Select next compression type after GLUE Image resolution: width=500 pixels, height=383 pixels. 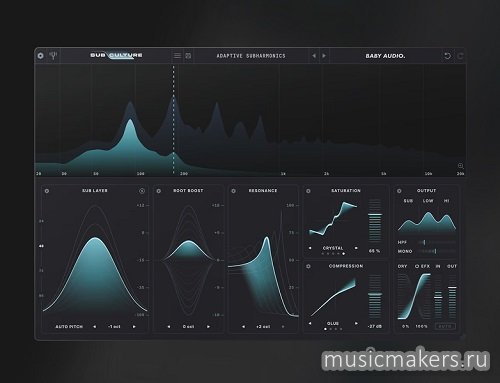356,323
